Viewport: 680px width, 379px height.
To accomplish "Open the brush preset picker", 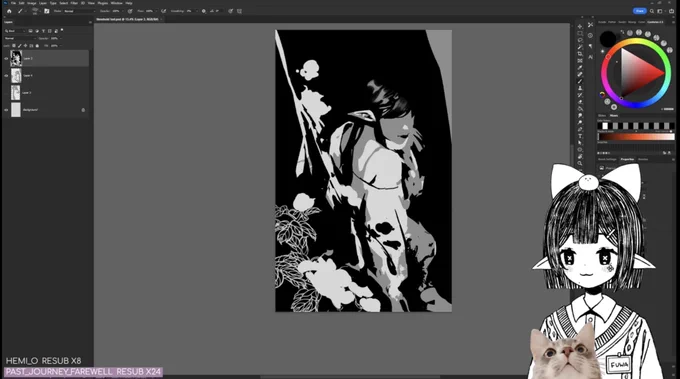I will (35, 11).
